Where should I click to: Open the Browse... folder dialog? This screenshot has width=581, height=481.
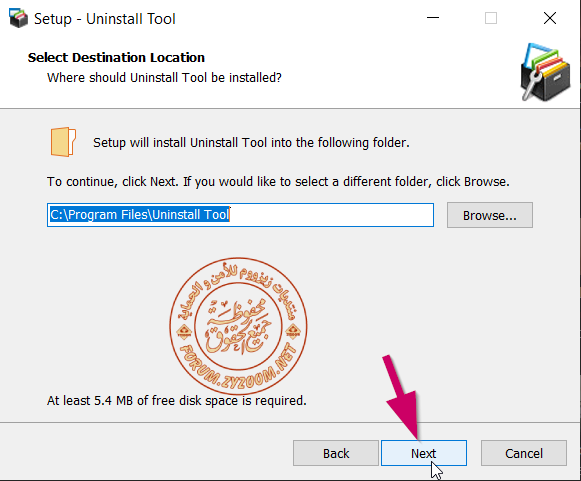click(489, 215)
